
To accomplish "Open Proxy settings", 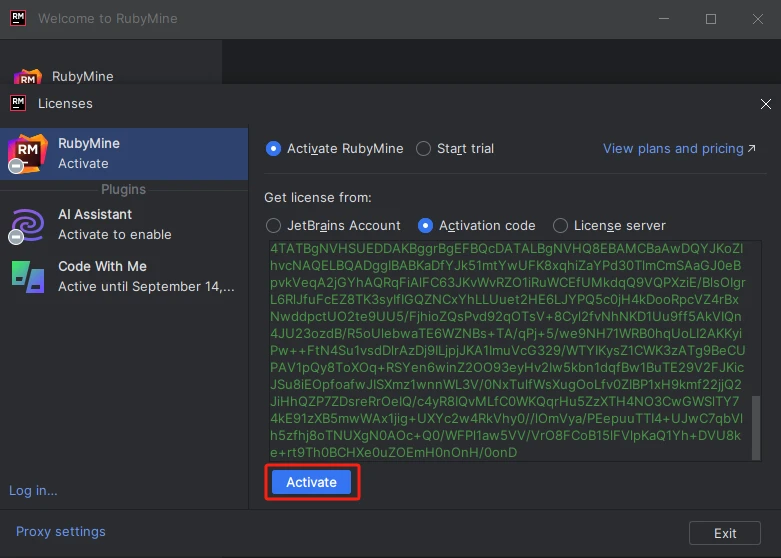I will tap(60, 531).
